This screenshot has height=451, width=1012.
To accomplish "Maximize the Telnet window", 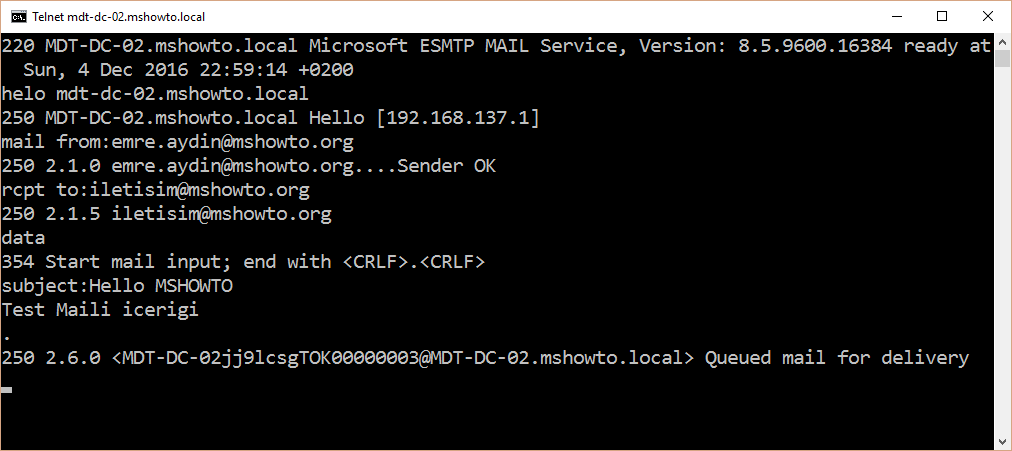I will (x=942, y=16).
